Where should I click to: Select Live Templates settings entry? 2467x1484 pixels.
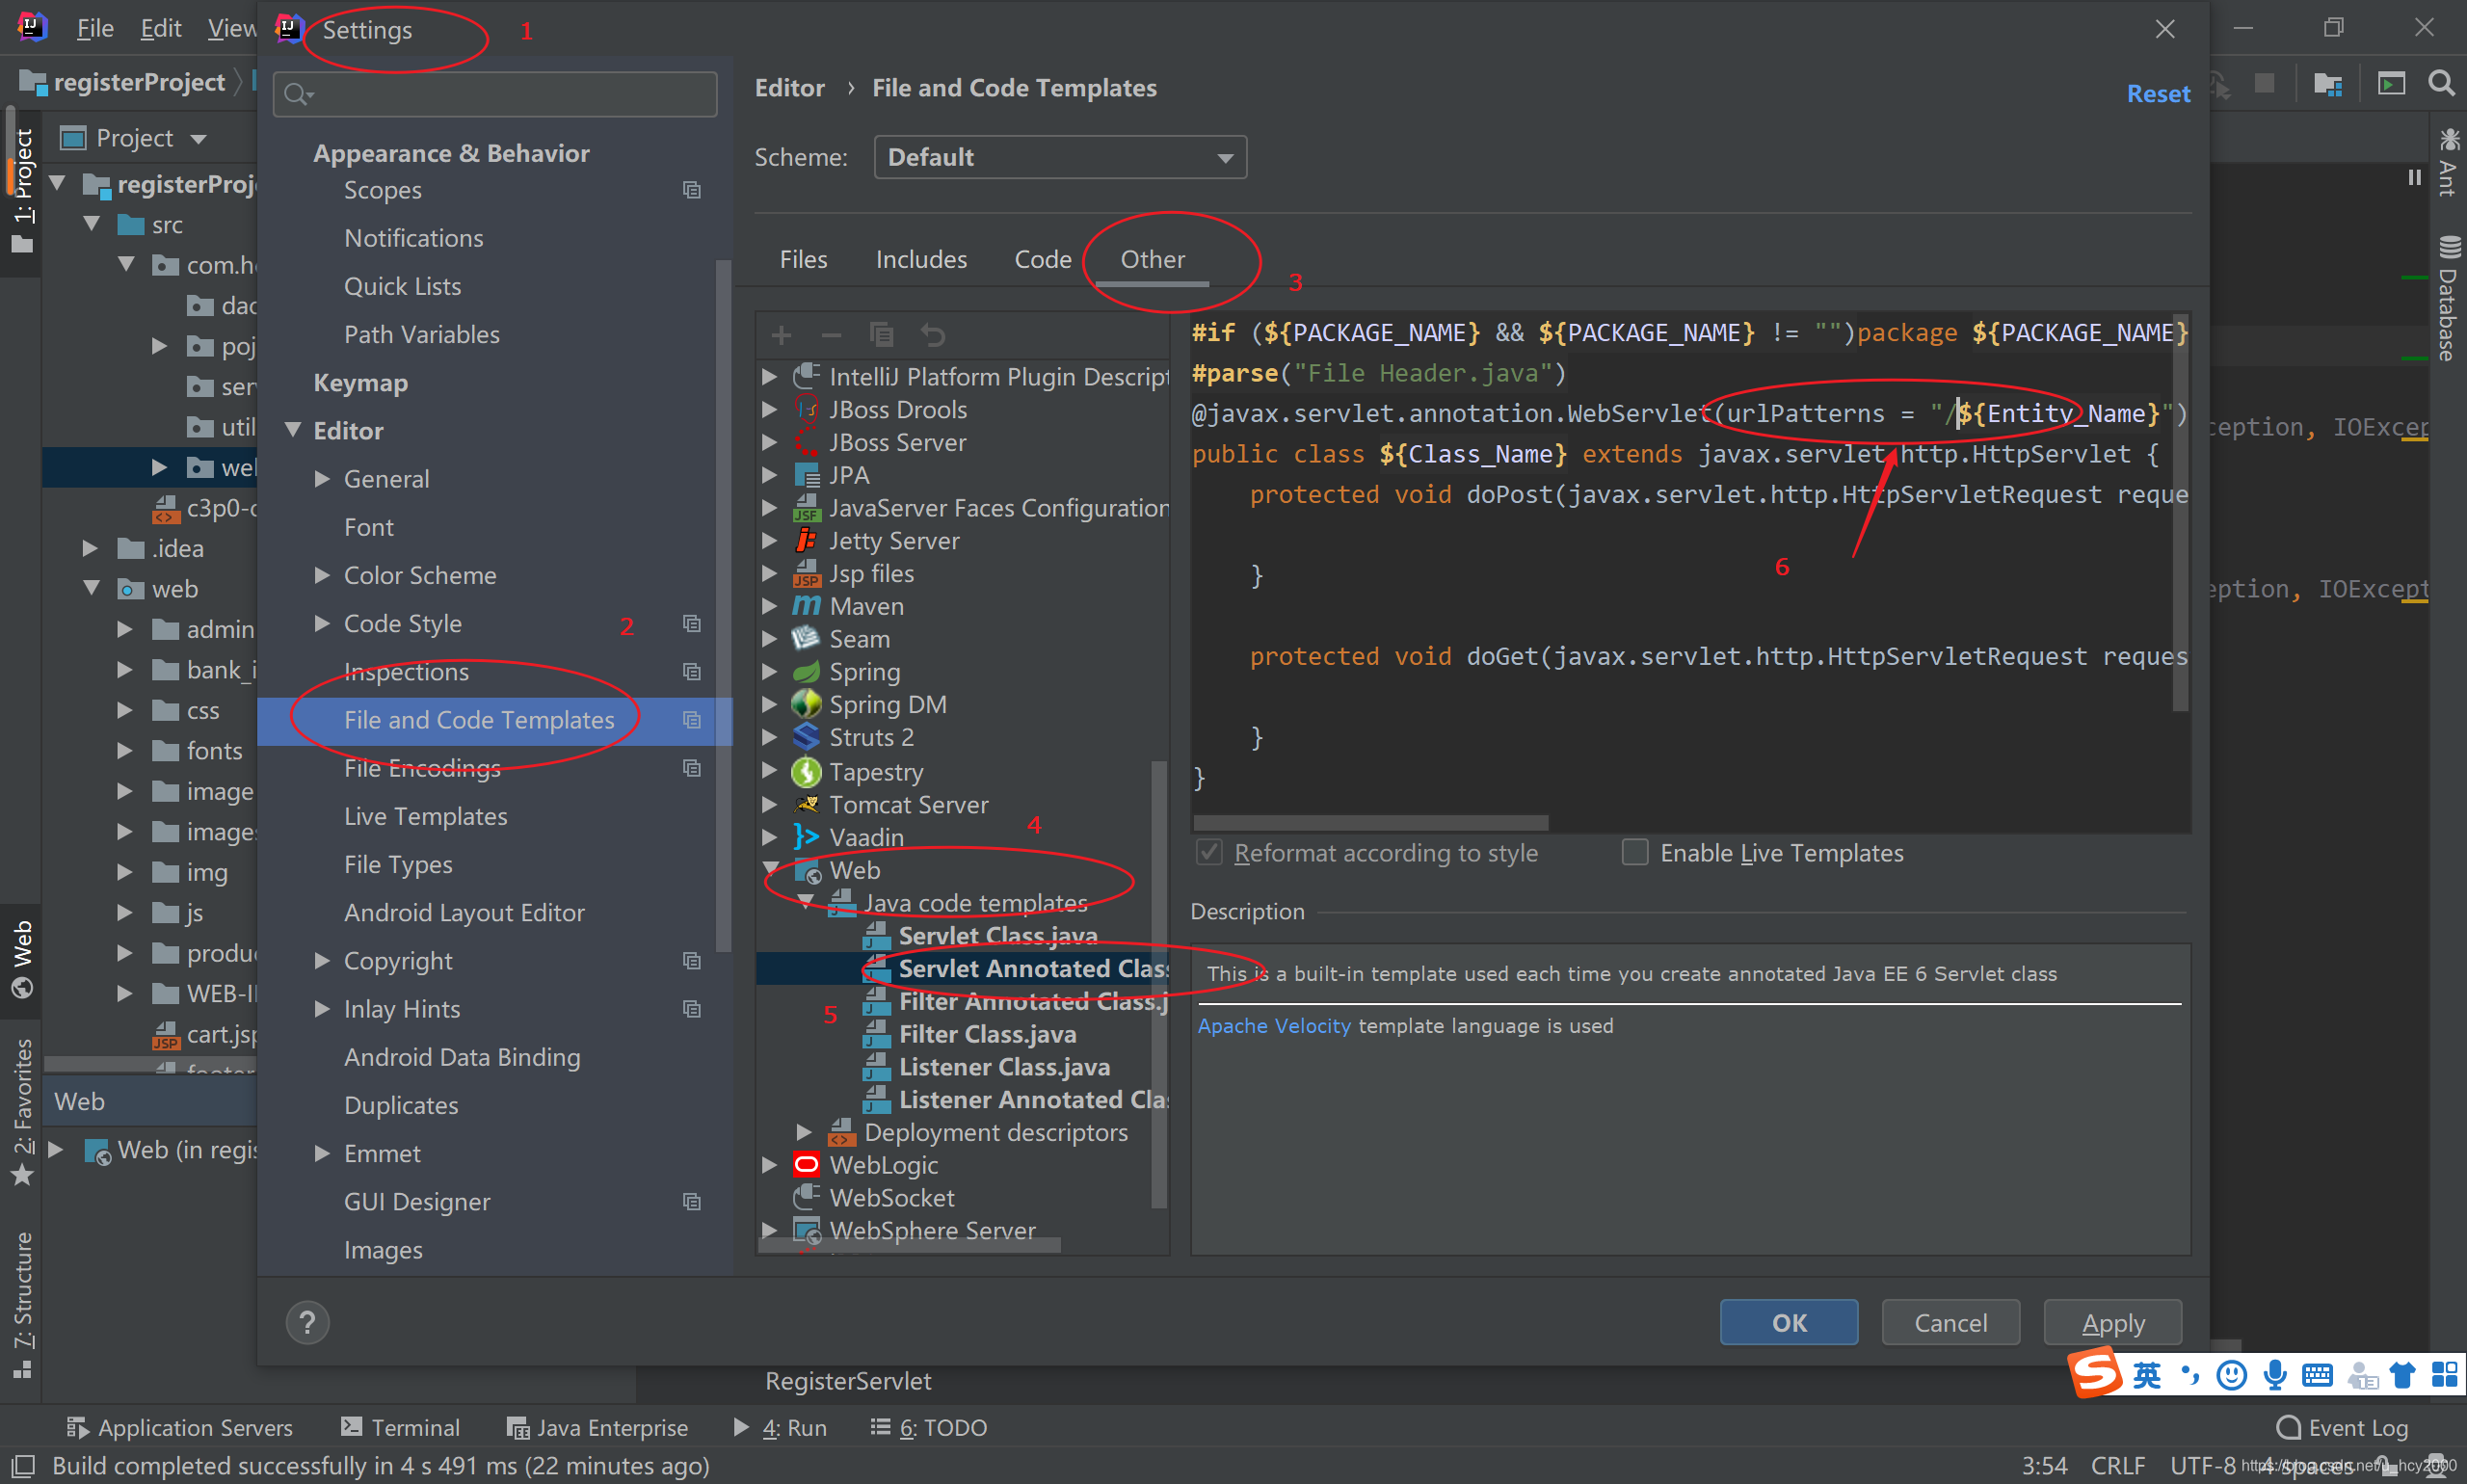425,817
